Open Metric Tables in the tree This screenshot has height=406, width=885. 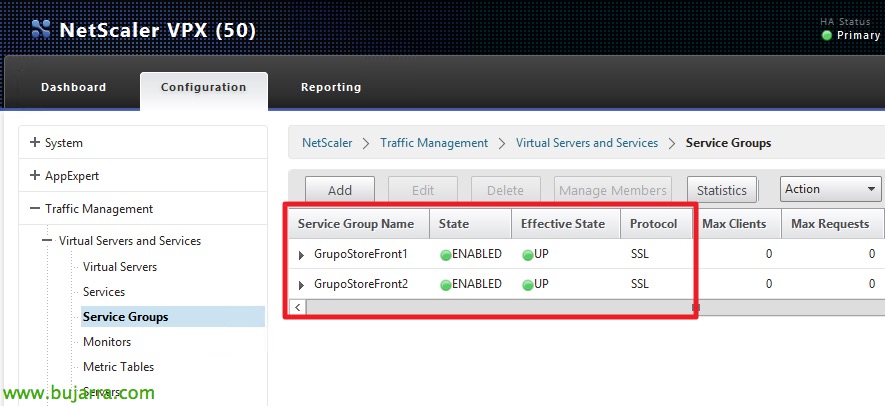[x=119, y=366]
